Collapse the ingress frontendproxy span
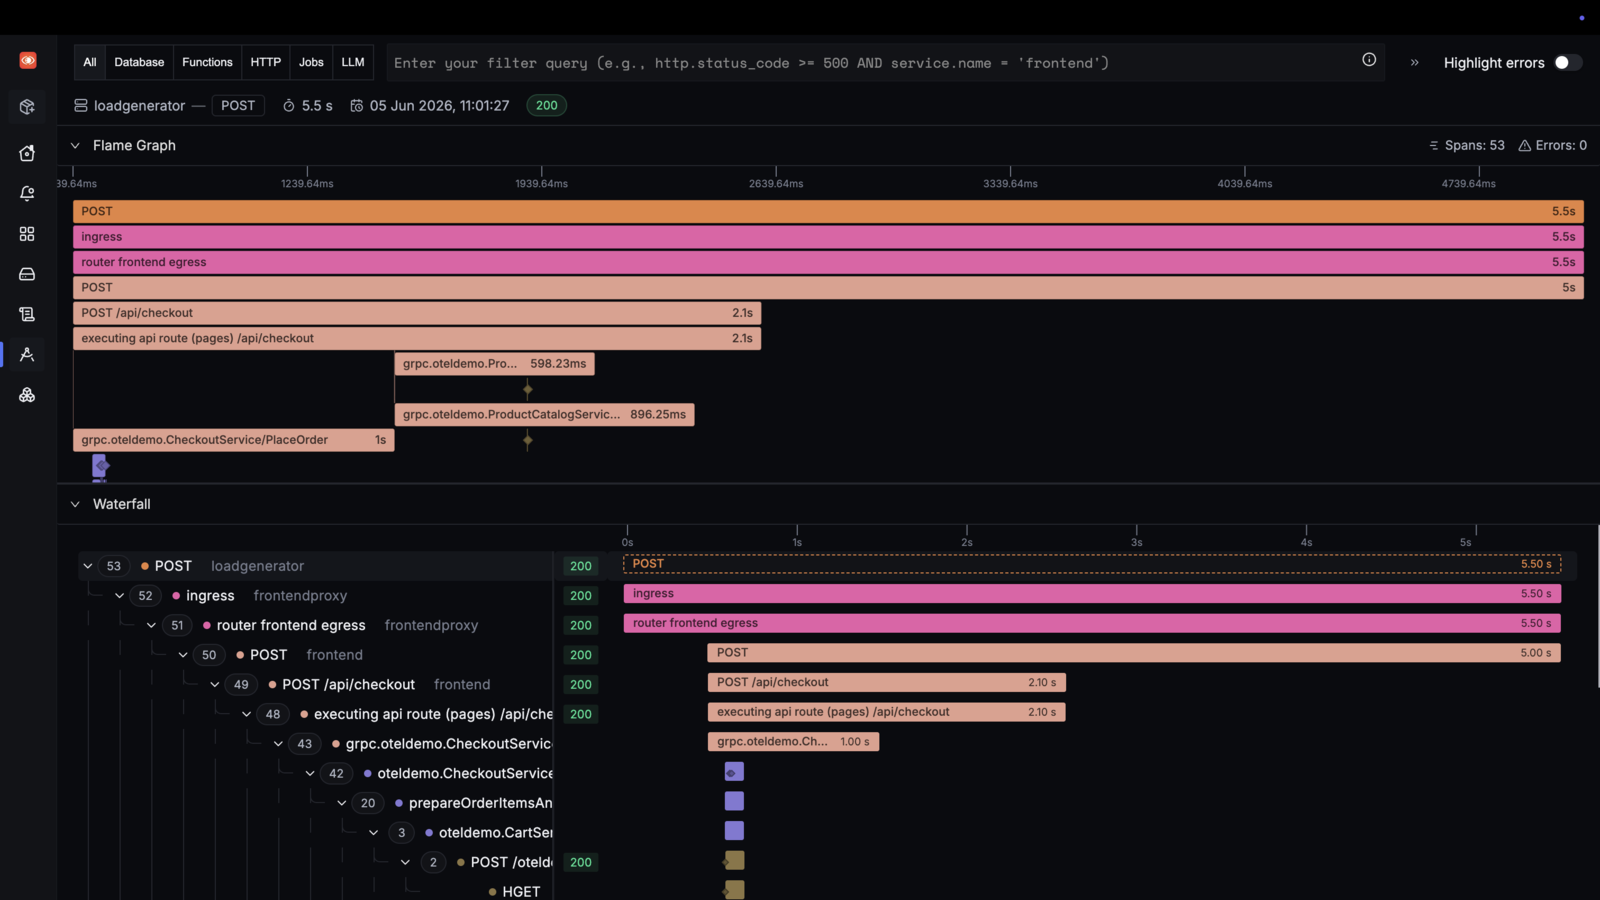The height and width of the screenshot is (900, 1600). coord(120,596)
